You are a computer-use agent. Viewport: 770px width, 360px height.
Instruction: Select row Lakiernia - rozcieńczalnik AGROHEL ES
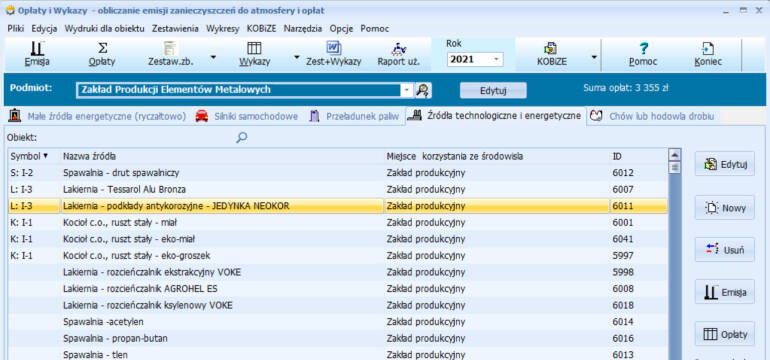coord(338,289)
